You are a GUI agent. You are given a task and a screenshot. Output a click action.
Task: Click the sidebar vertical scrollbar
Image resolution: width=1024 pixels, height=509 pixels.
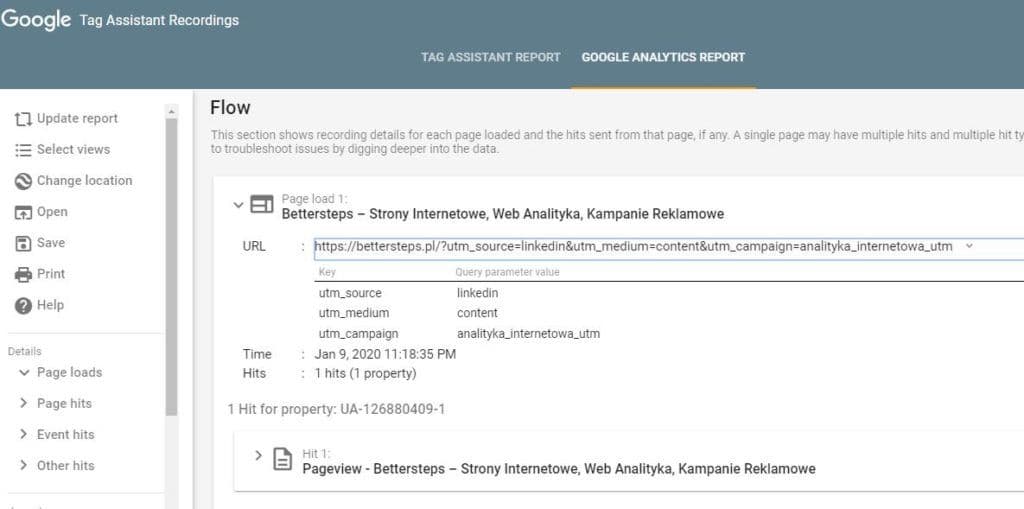tap(171, 267)
